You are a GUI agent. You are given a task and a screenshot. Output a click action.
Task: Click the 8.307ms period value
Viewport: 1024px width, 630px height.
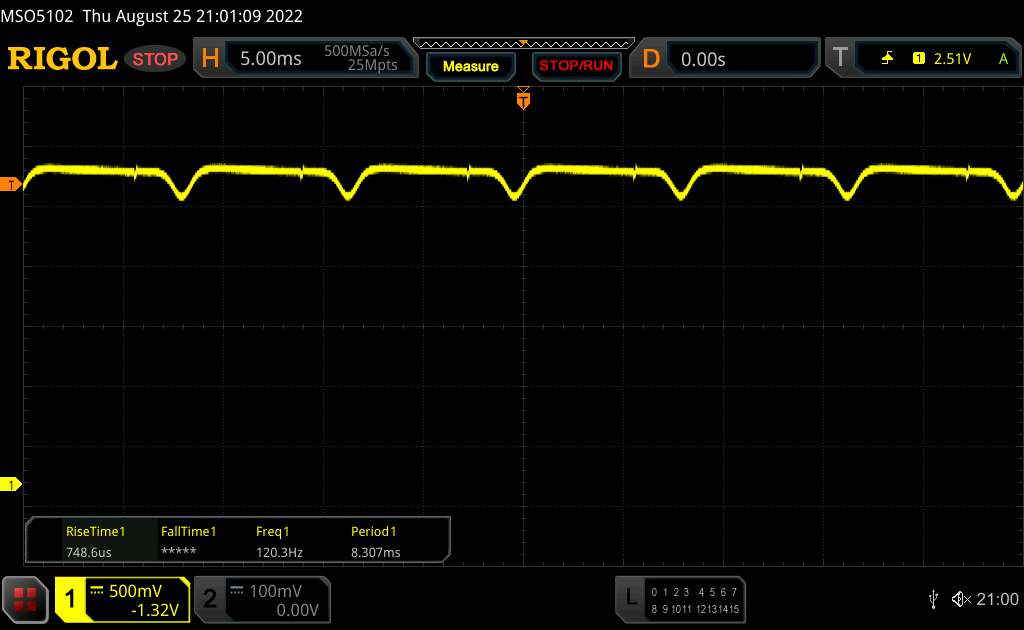(x=376, y=552)
